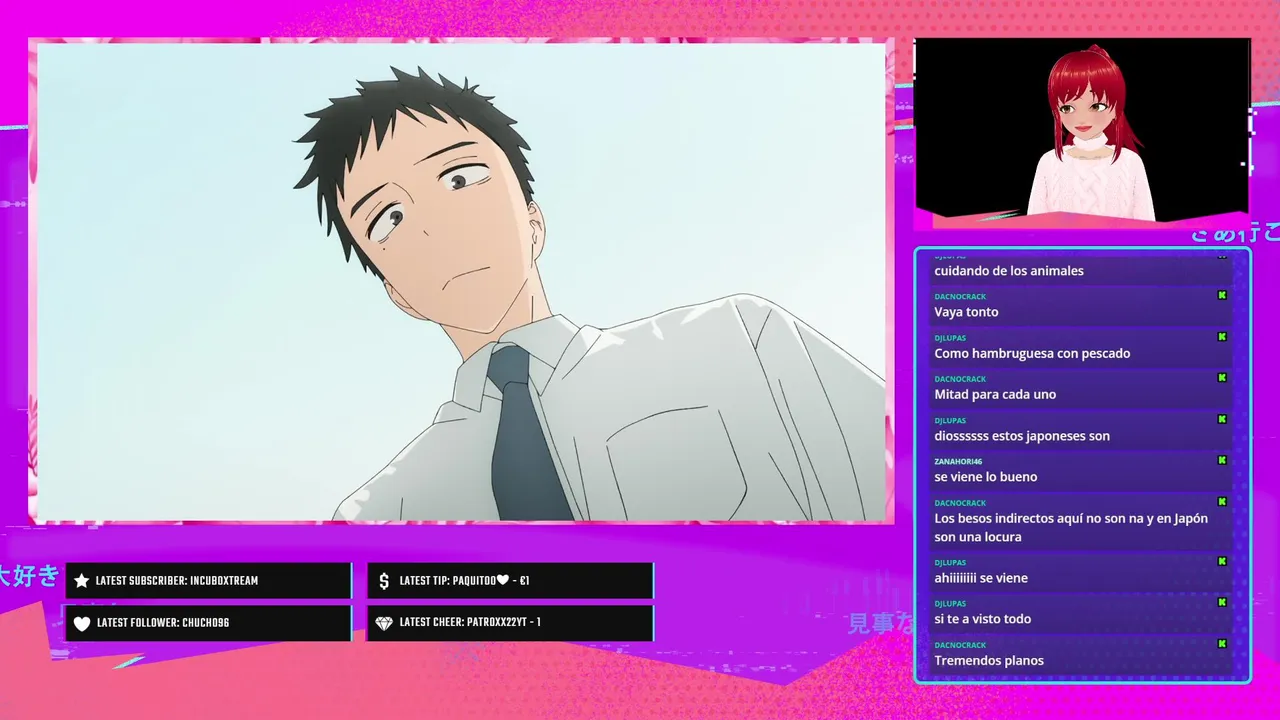Click the star icon beside Latest Subscriber
The image size is (1280, 720).
coord(82,581)
